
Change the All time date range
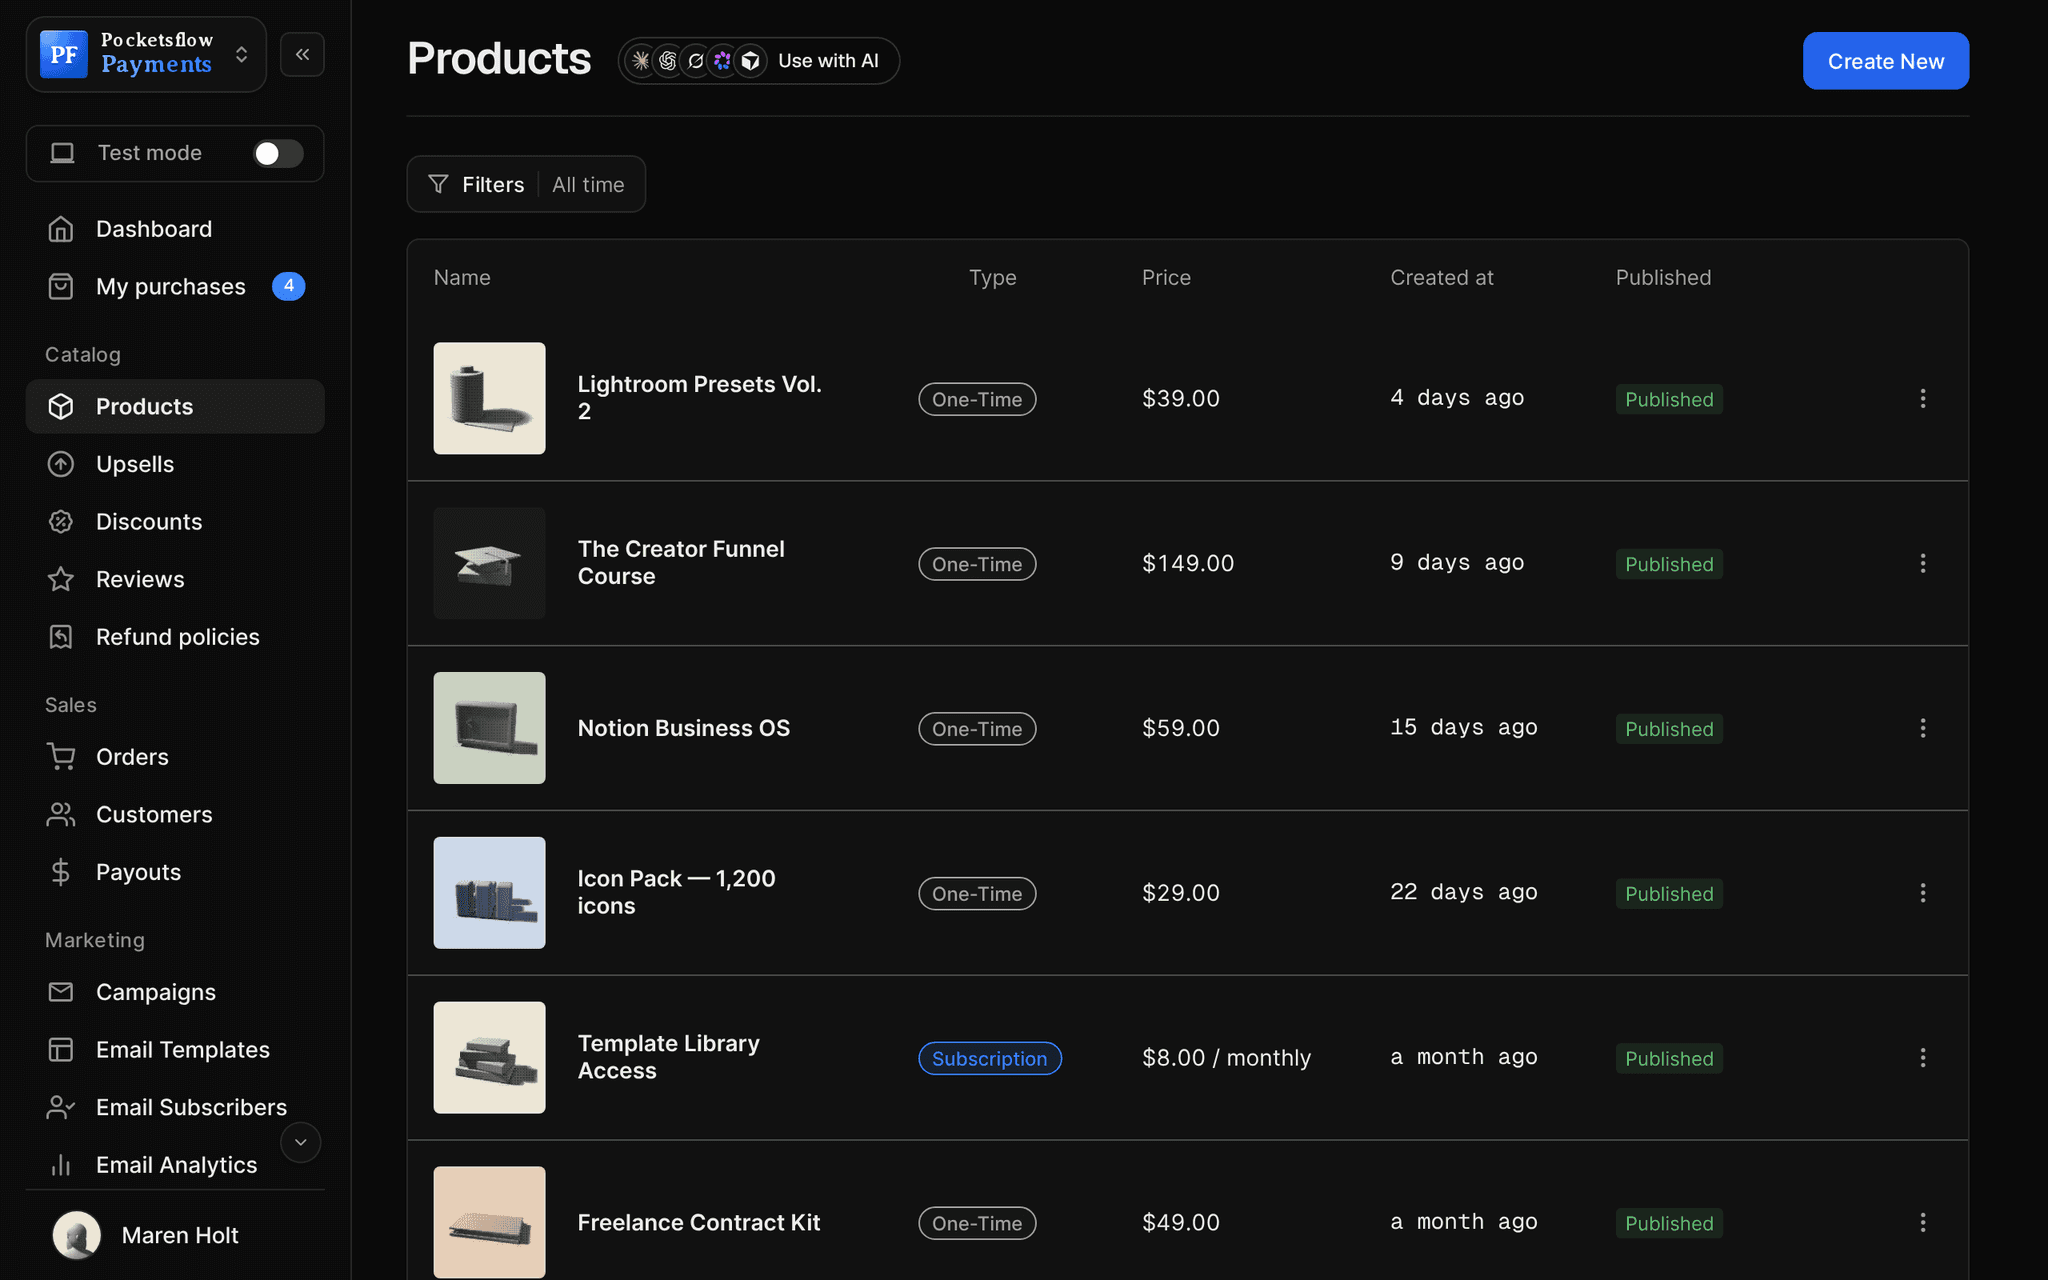[588, 185]
